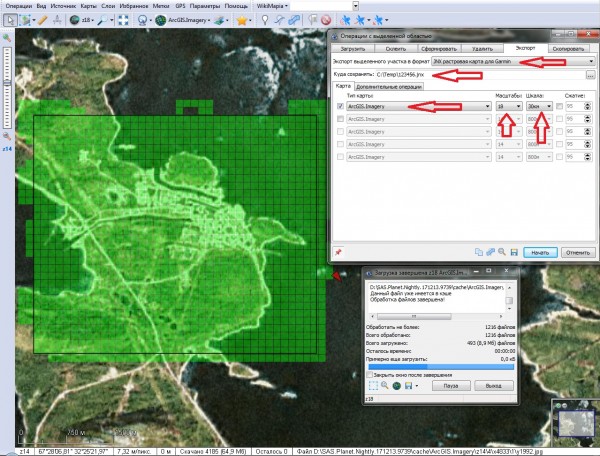Image resolution: width=600 pixels, height=456 pixels.
Task: Add a new polygon mark
Action: click(293, 20)
